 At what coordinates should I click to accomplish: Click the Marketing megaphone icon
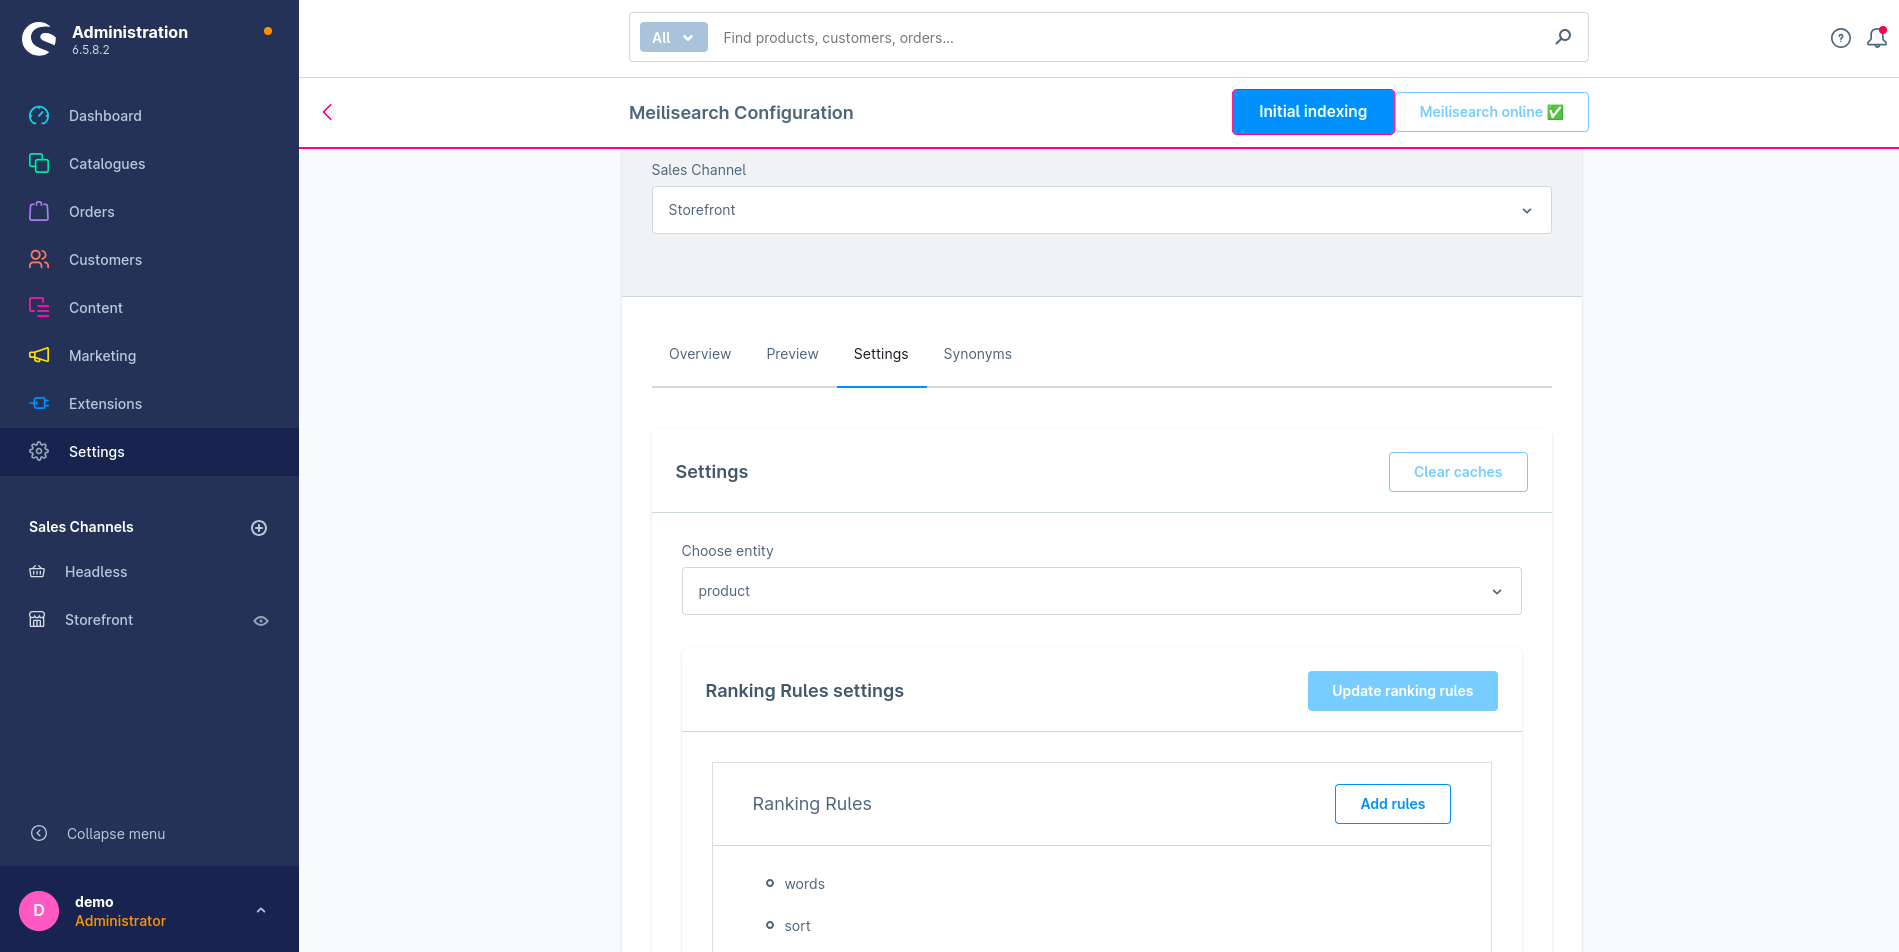click(39, 356)
